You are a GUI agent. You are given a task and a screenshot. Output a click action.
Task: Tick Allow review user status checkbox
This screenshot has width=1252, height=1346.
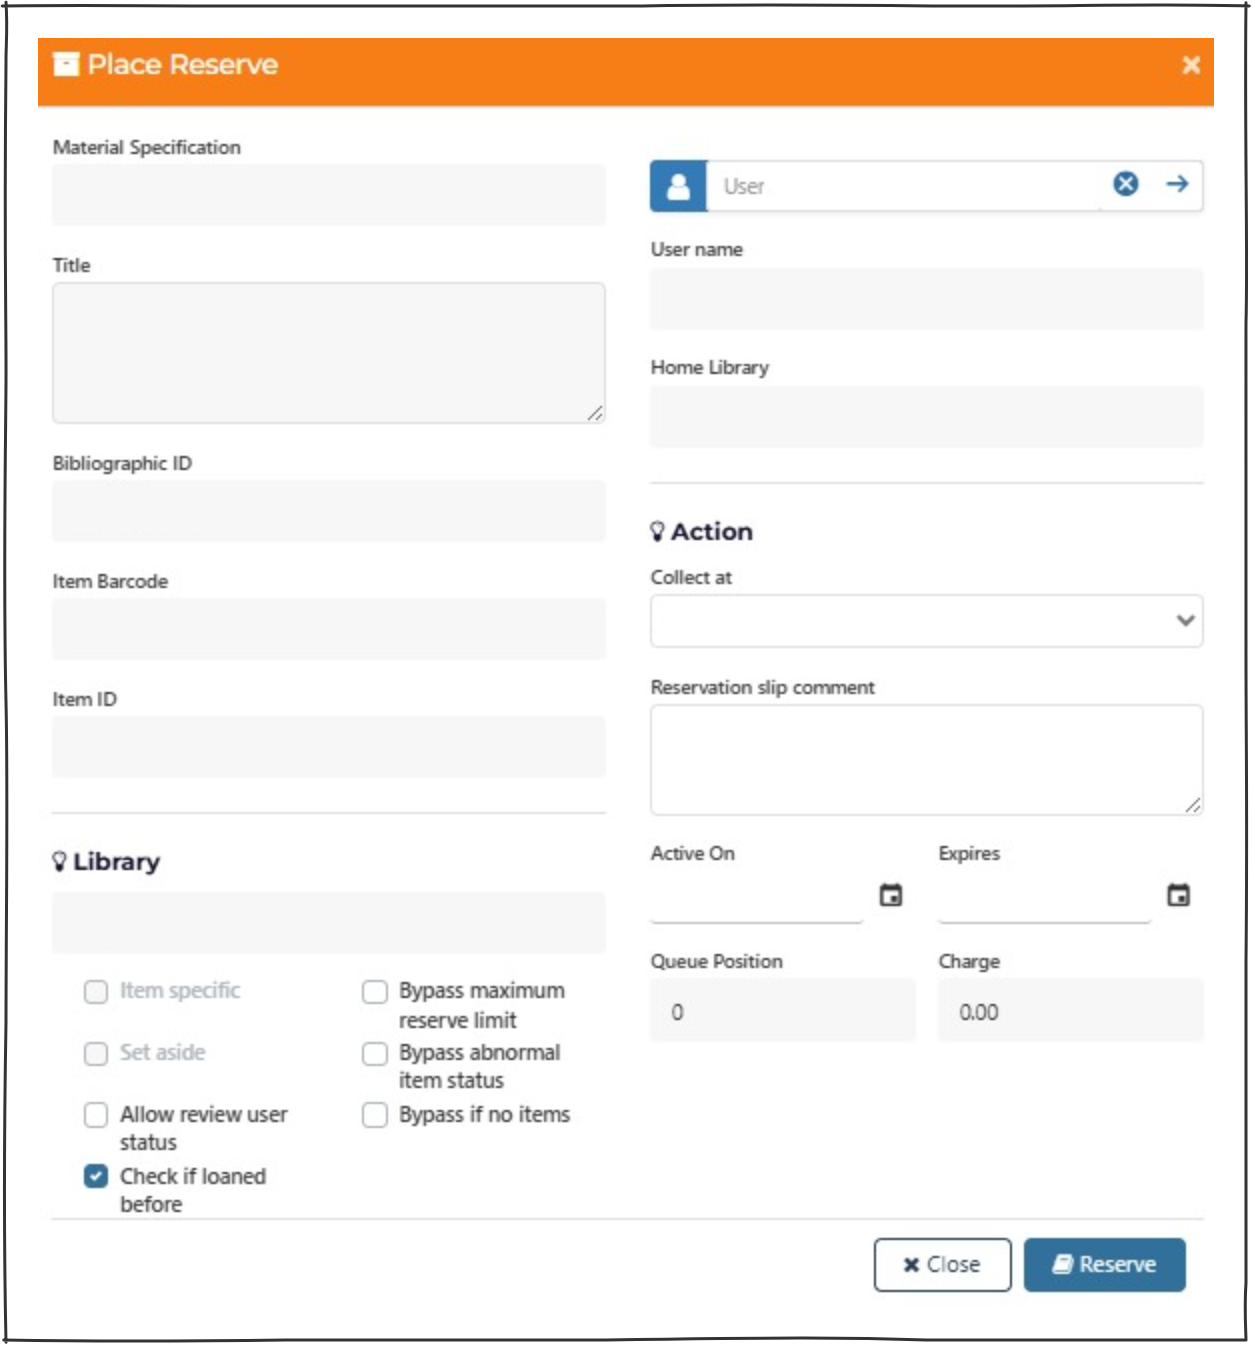tap(96, 1114)
